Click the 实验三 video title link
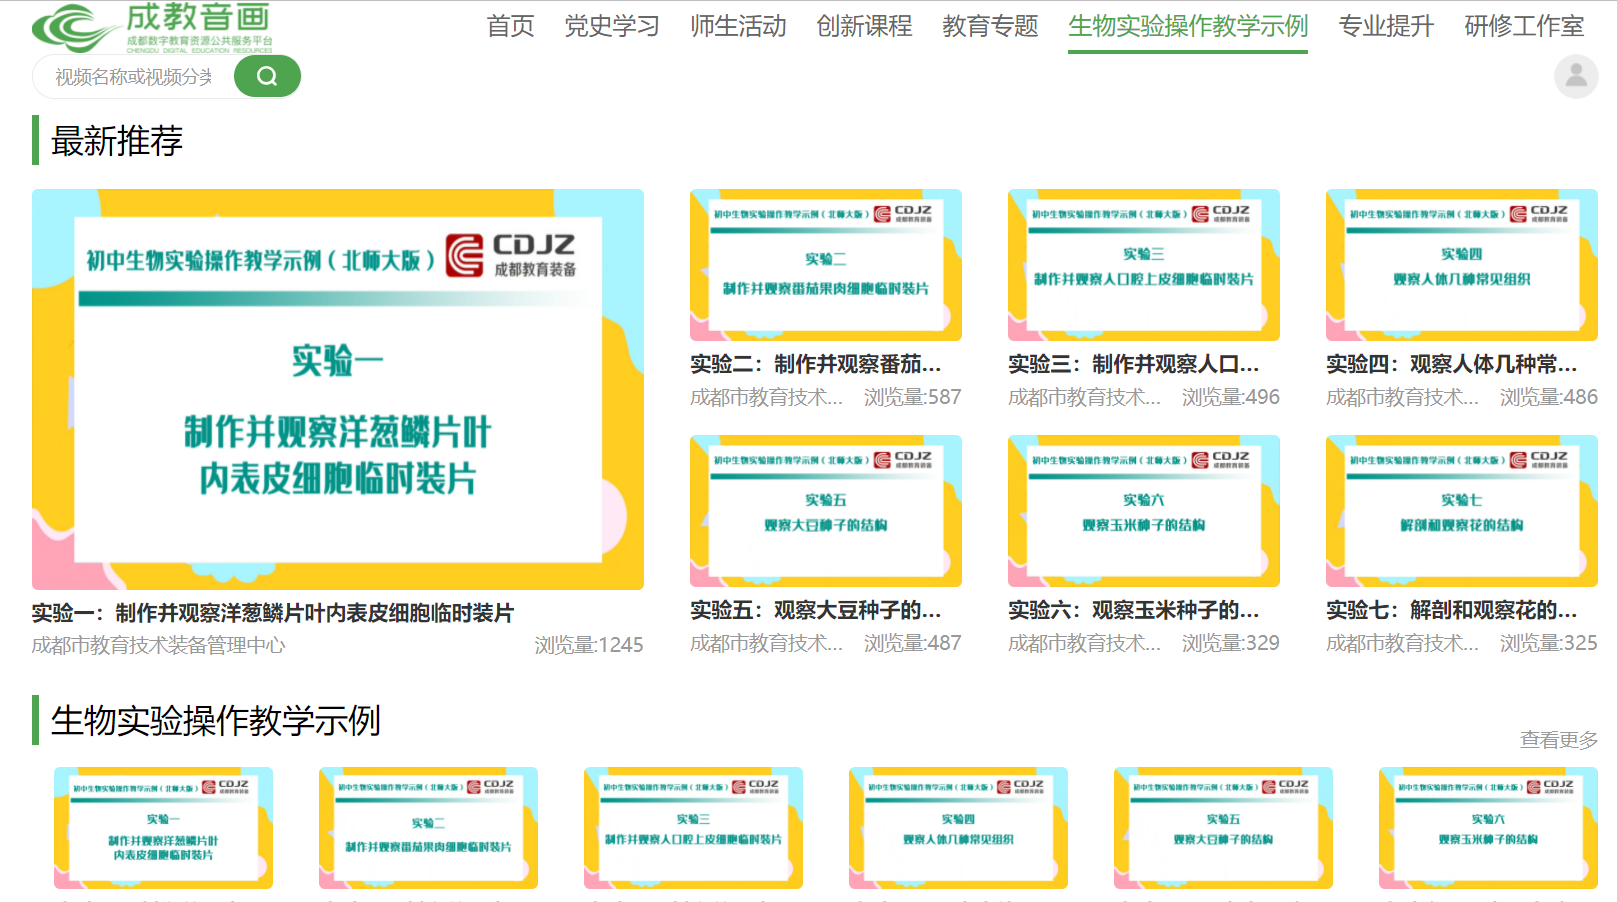Image resolution: width=1617 pixels, height=902 pixels. point(1133,364)
